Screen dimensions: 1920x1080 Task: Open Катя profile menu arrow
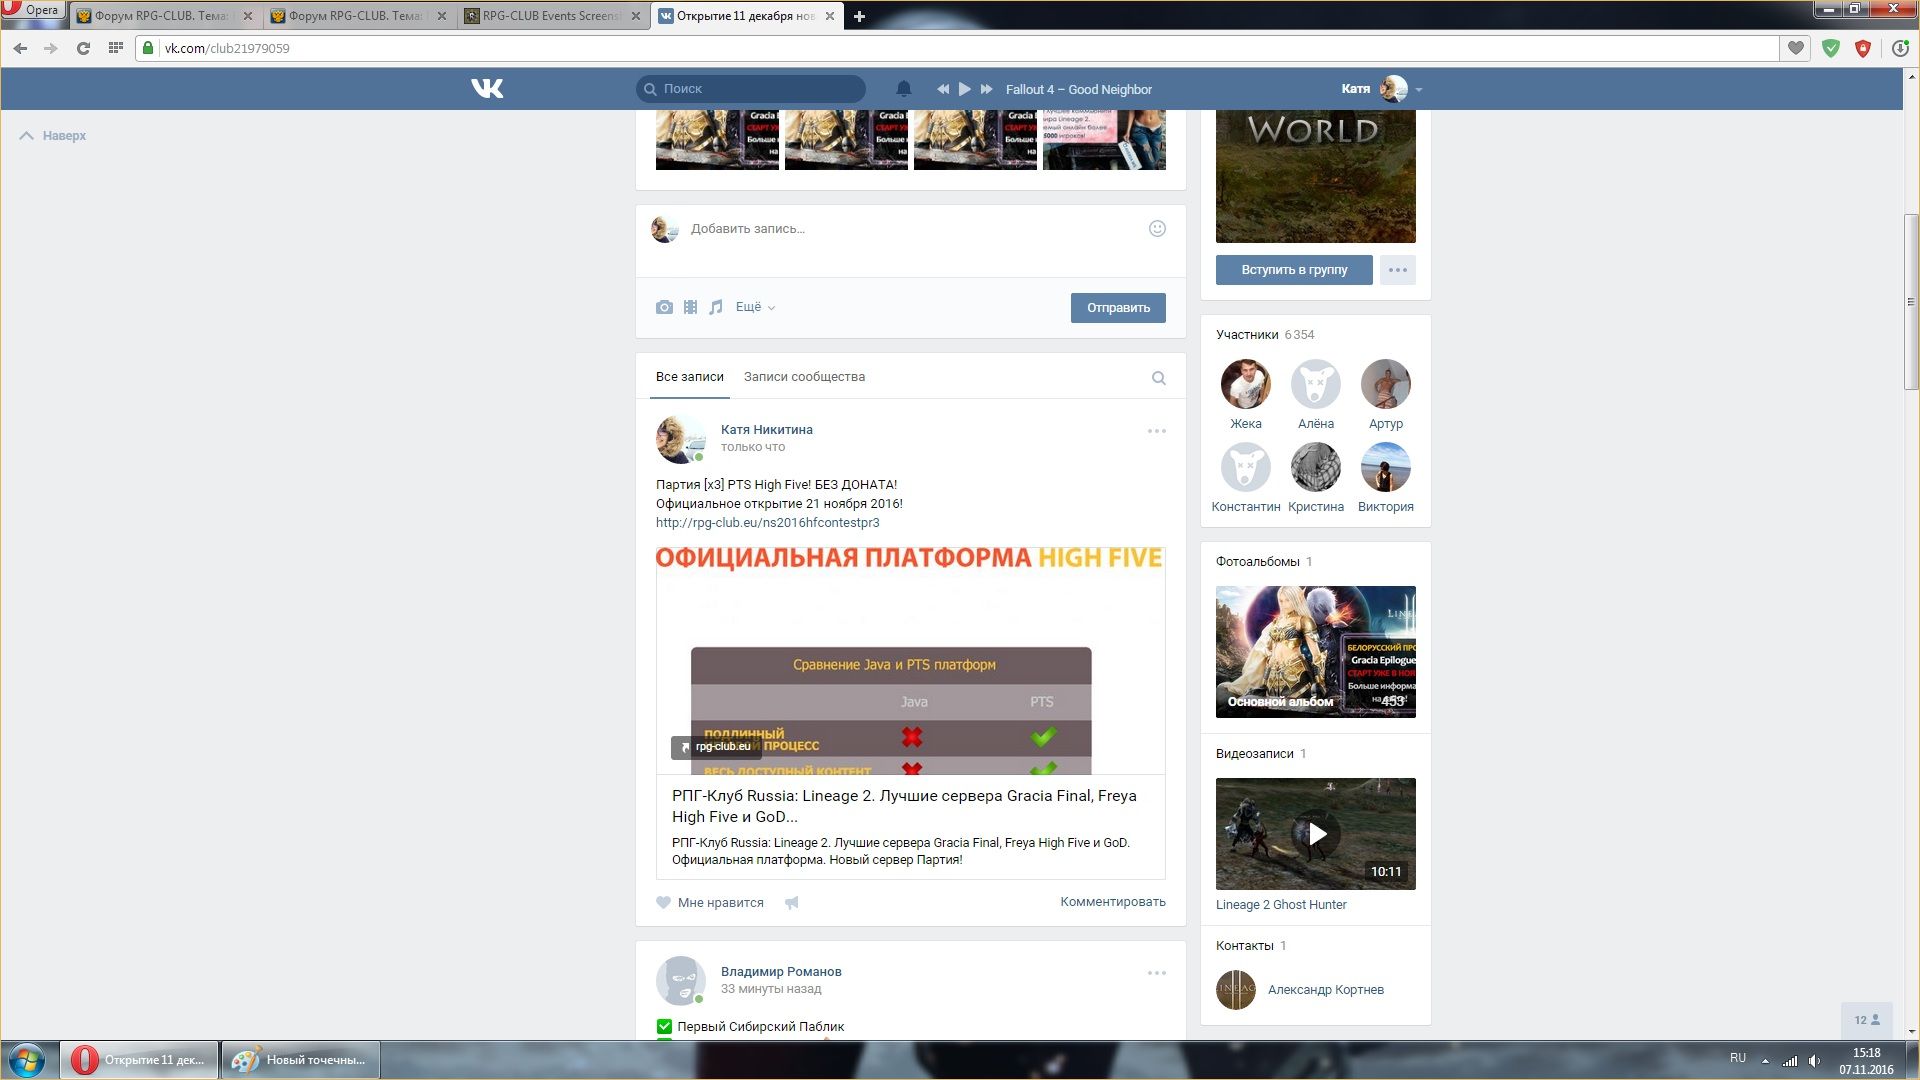[1419, 90]
